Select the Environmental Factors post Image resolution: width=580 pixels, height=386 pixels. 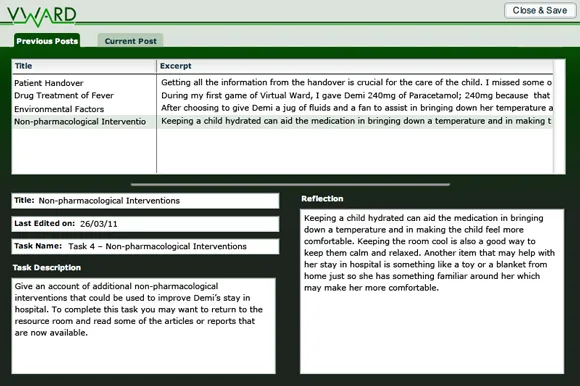click(59, 109)
